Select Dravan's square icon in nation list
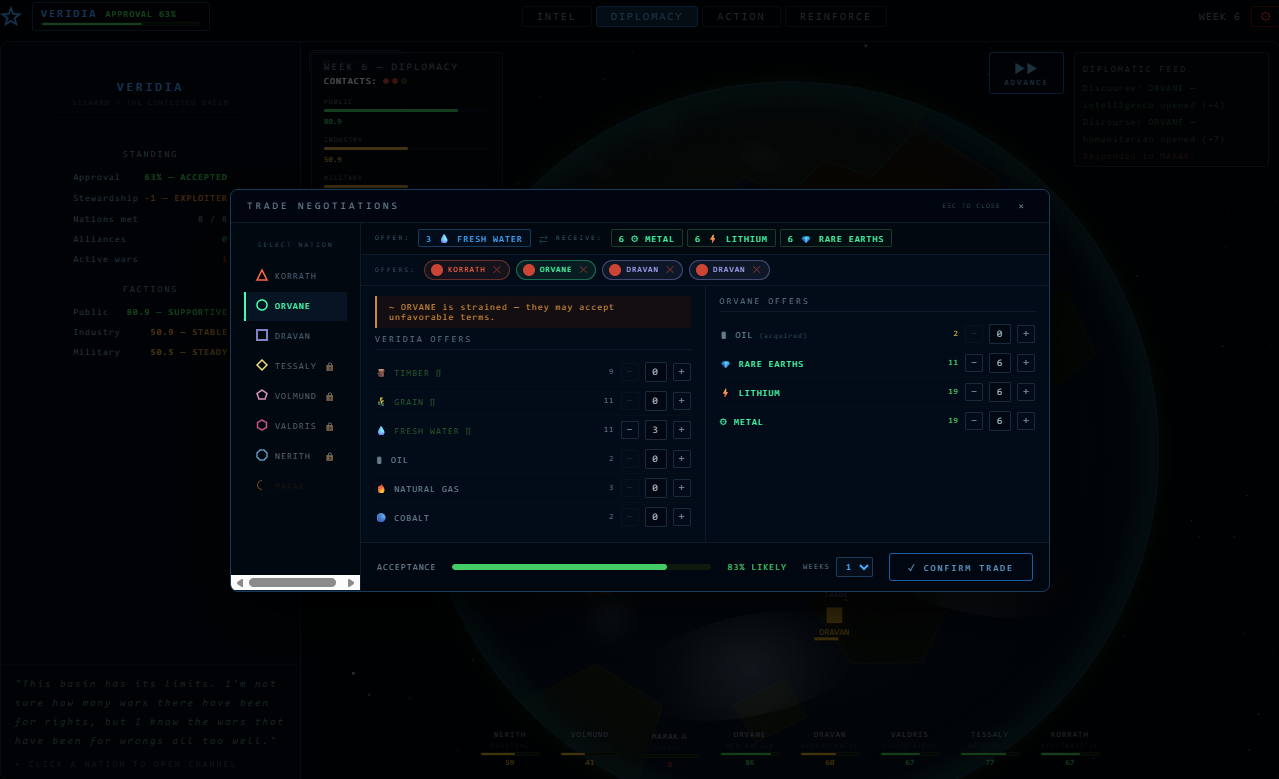This screenshot has width=1279, height=779. tap(262, 336)
